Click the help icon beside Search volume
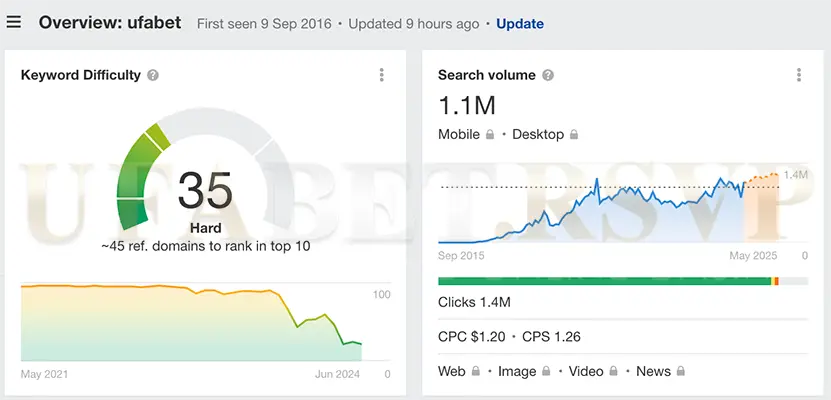 (x=548, y=75)
